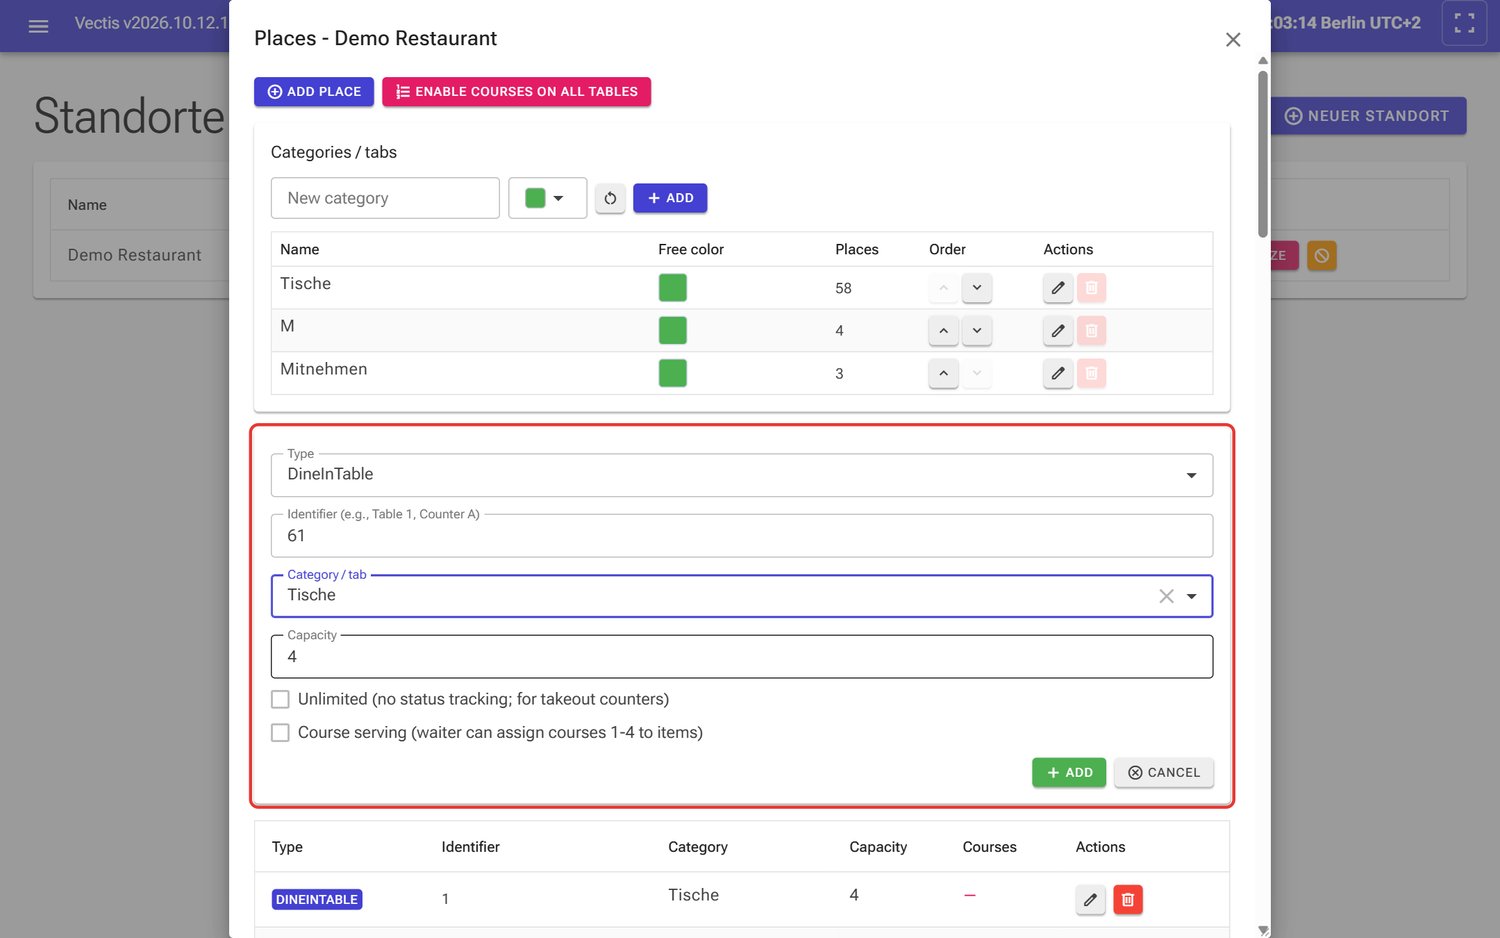Click the green Add button in form

[1069, 773]
